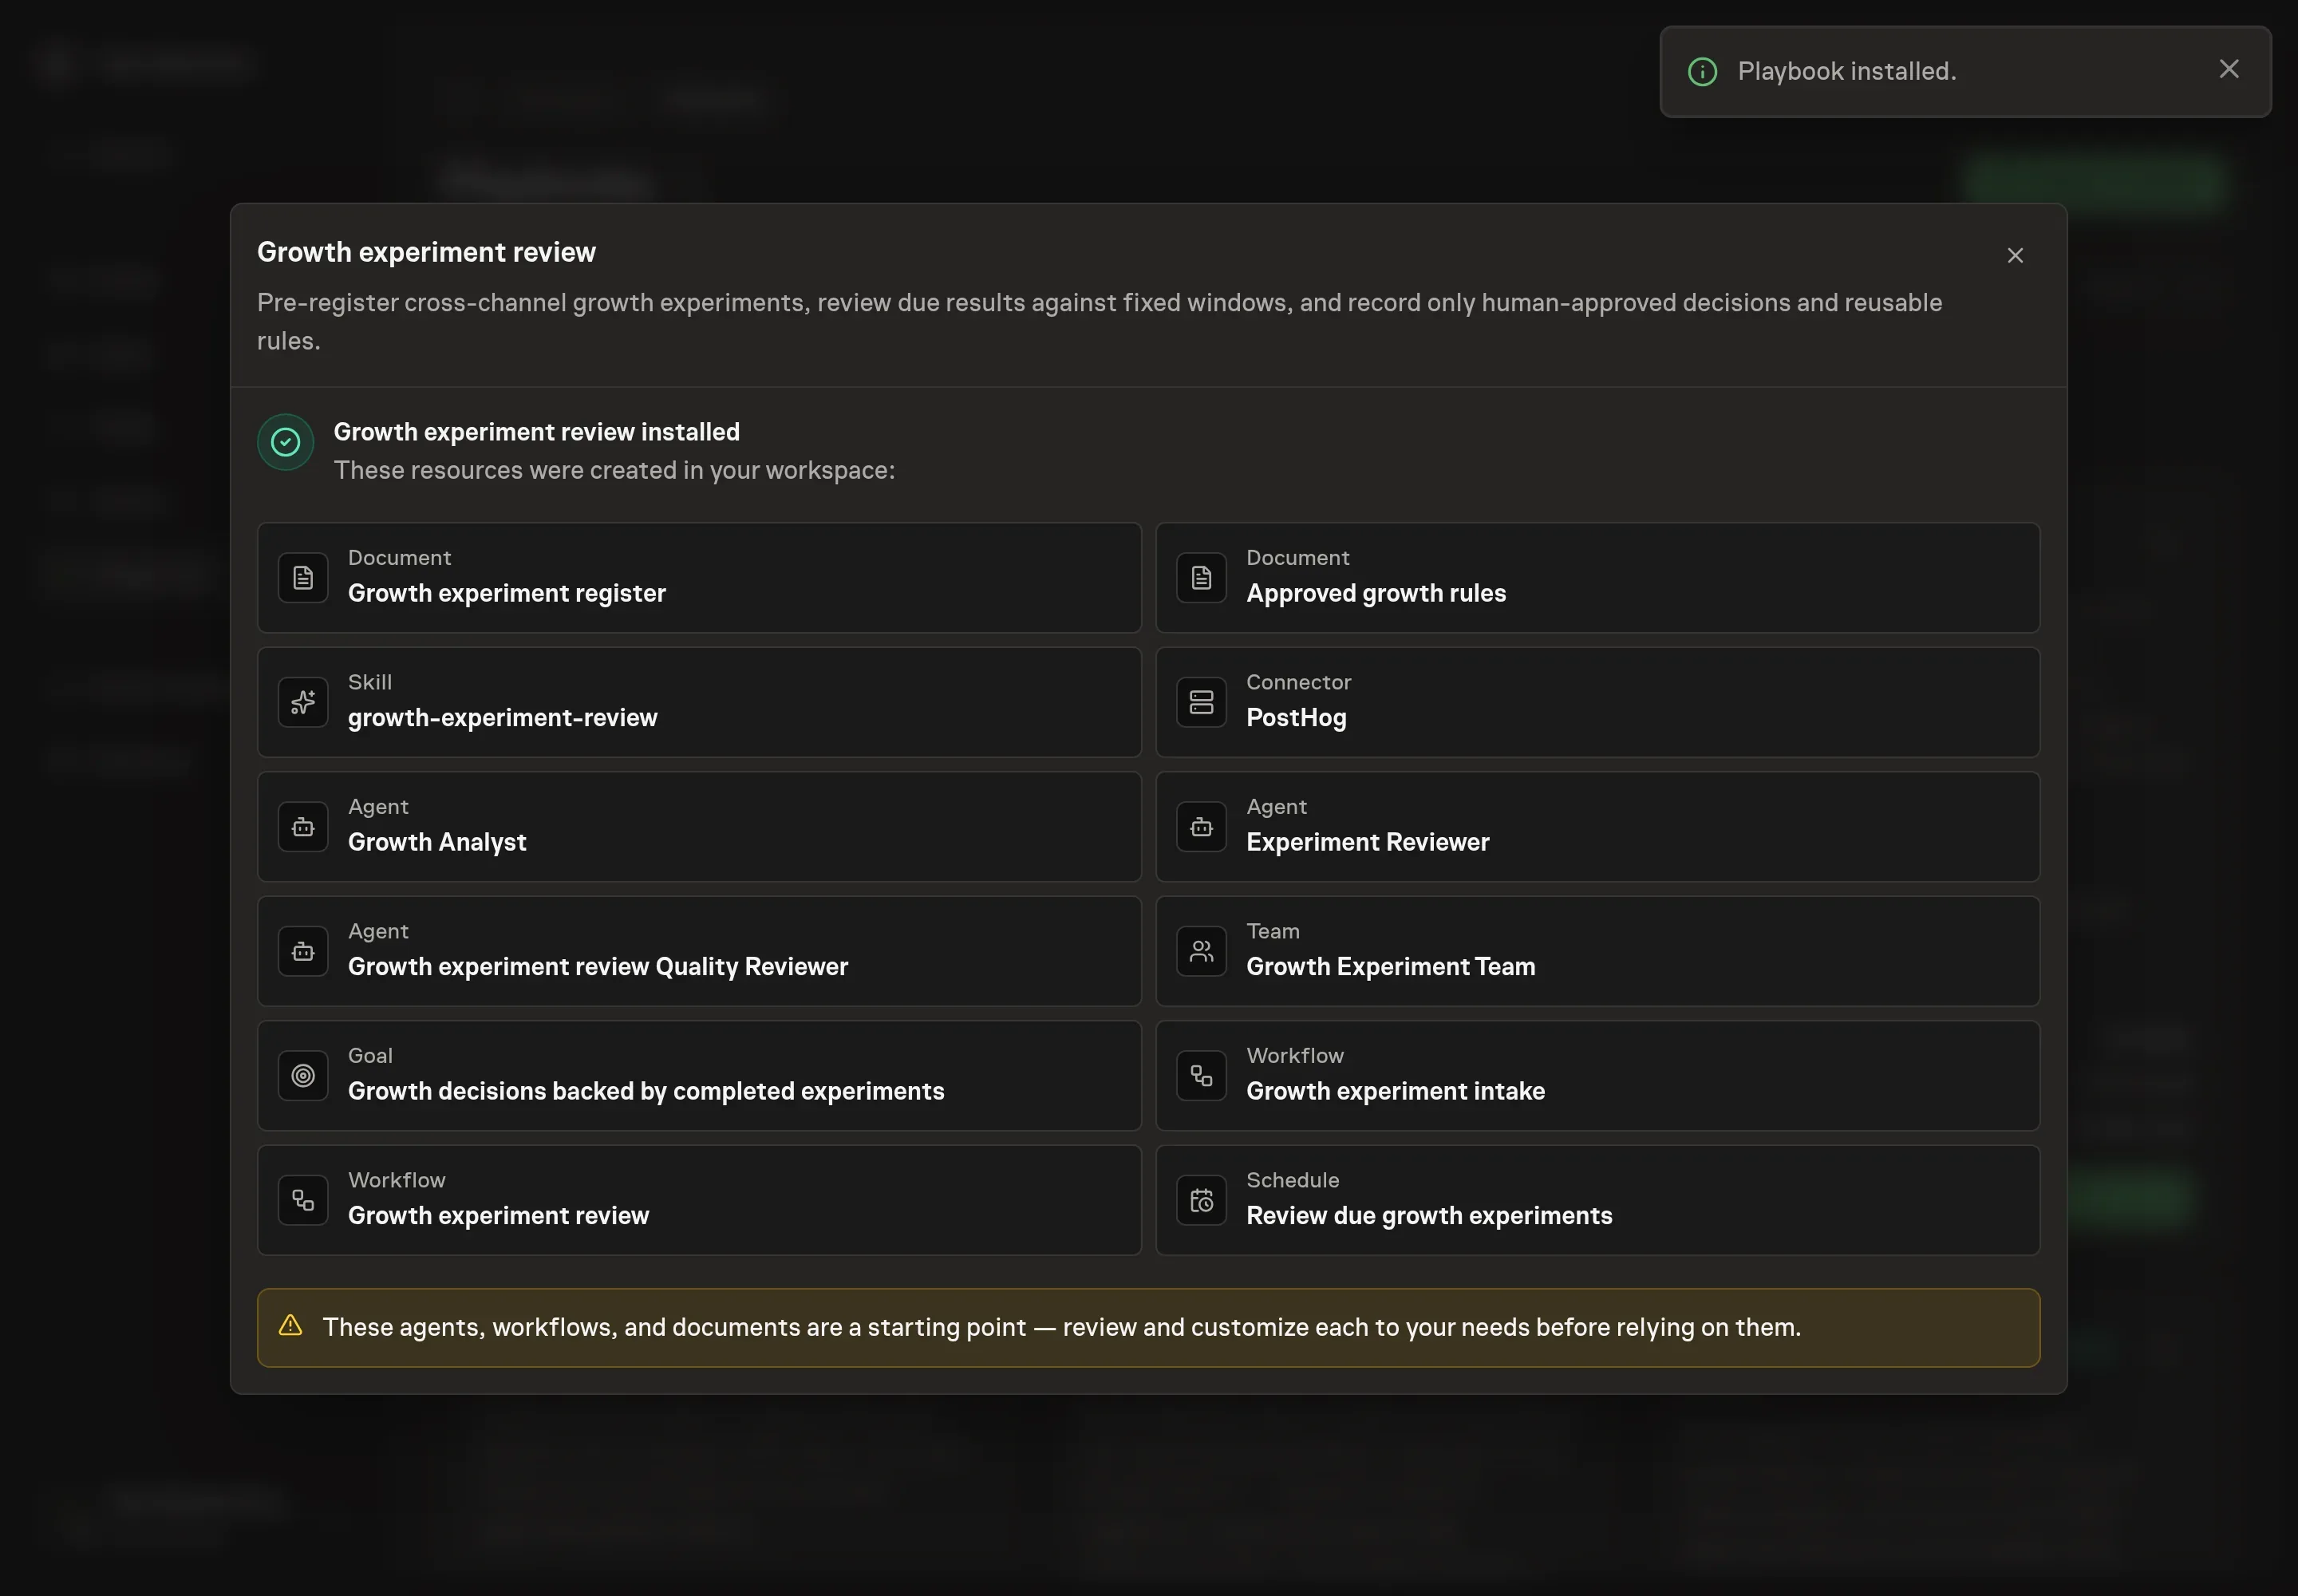Click calendar icon for Review due schedule
Screen dimensions: 2298x1596
[x=1201, y=1200]
